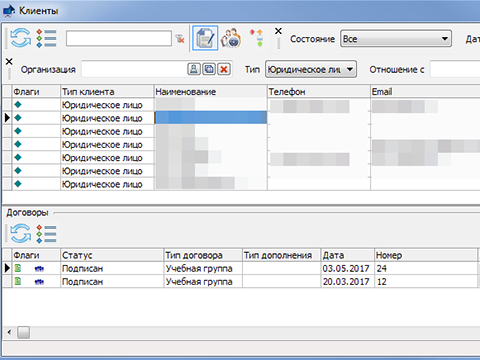
Task: Close the Организация filter row
Action: [x=9, y=61]
